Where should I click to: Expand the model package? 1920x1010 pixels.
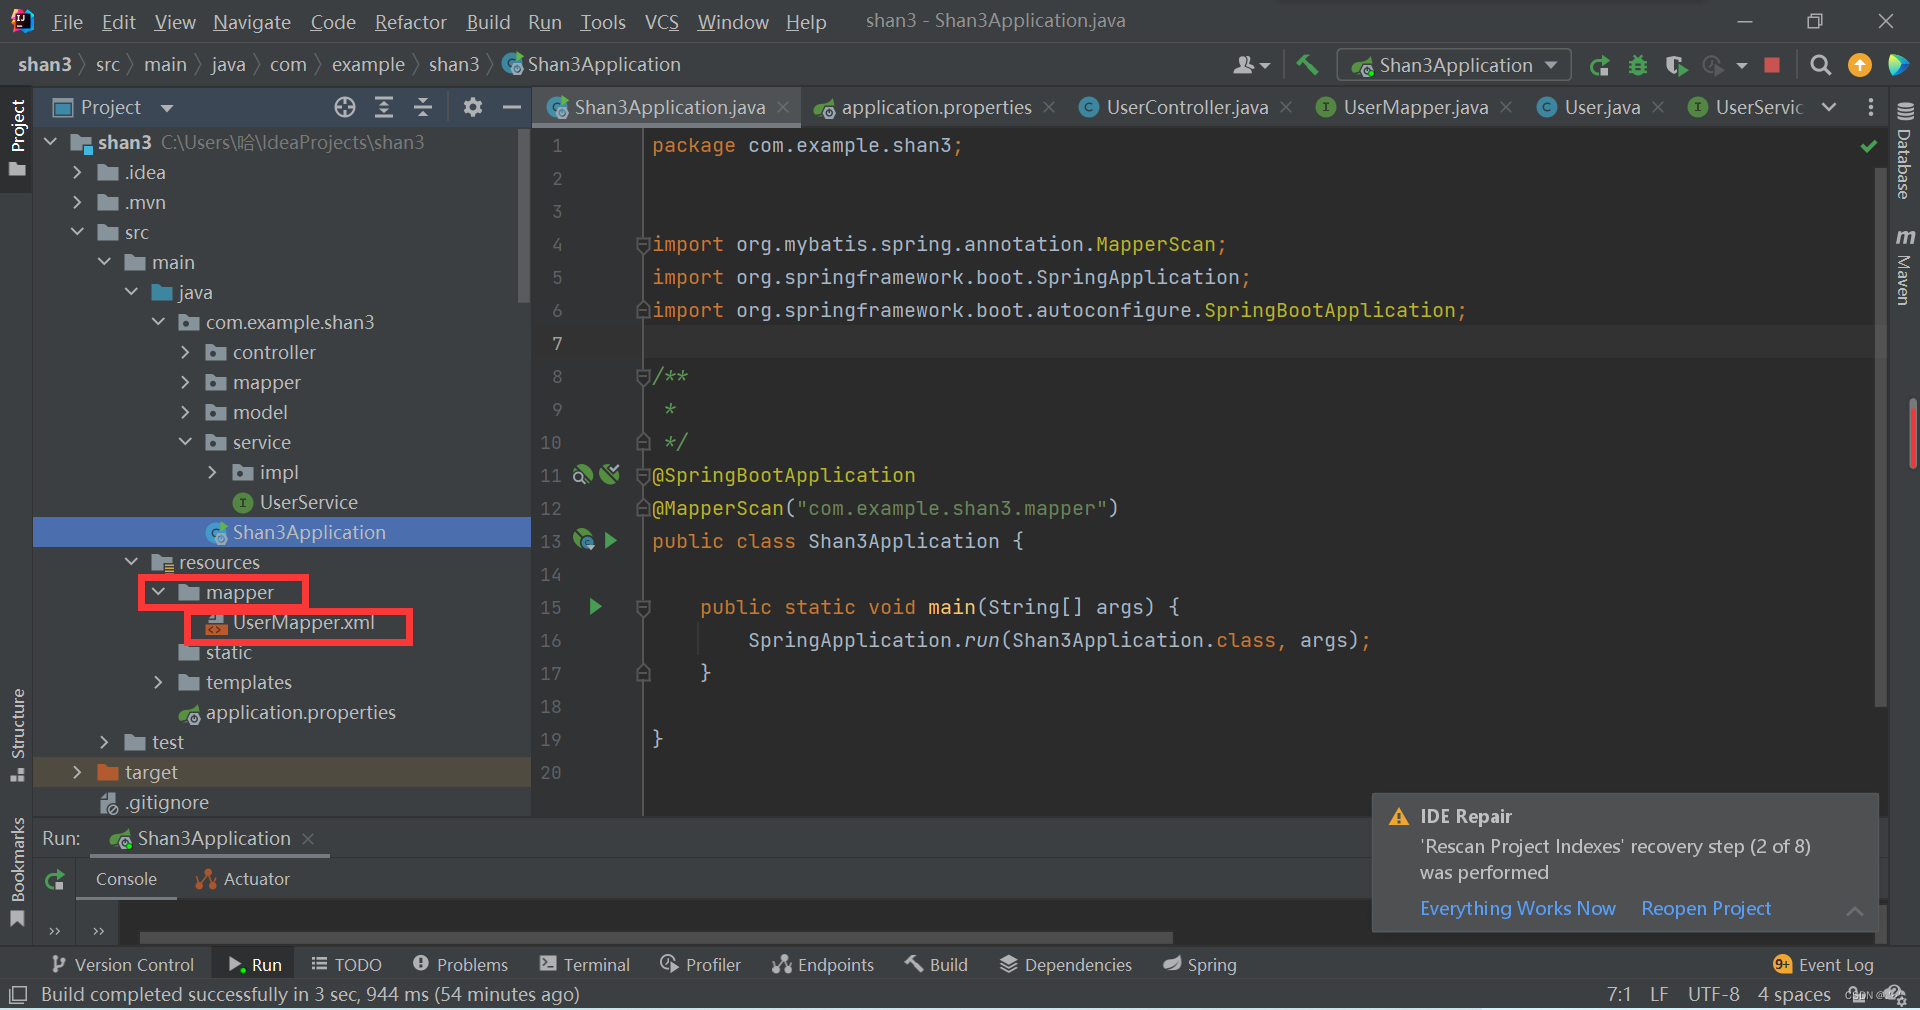[185, 412]
